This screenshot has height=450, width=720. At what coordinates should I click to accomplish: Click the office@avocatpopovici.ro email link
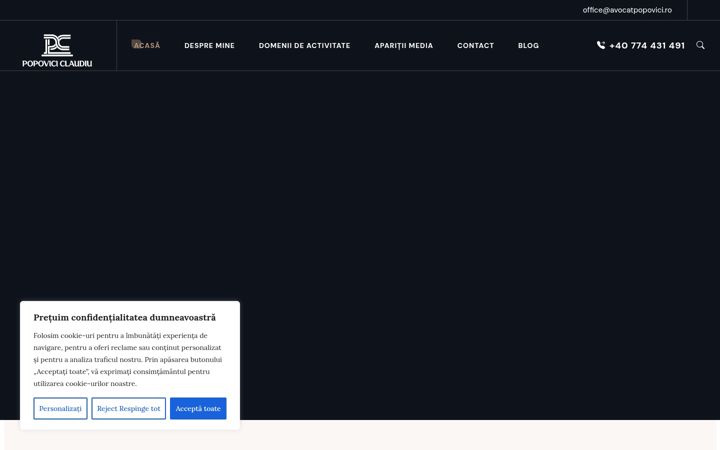click(627, 10)
